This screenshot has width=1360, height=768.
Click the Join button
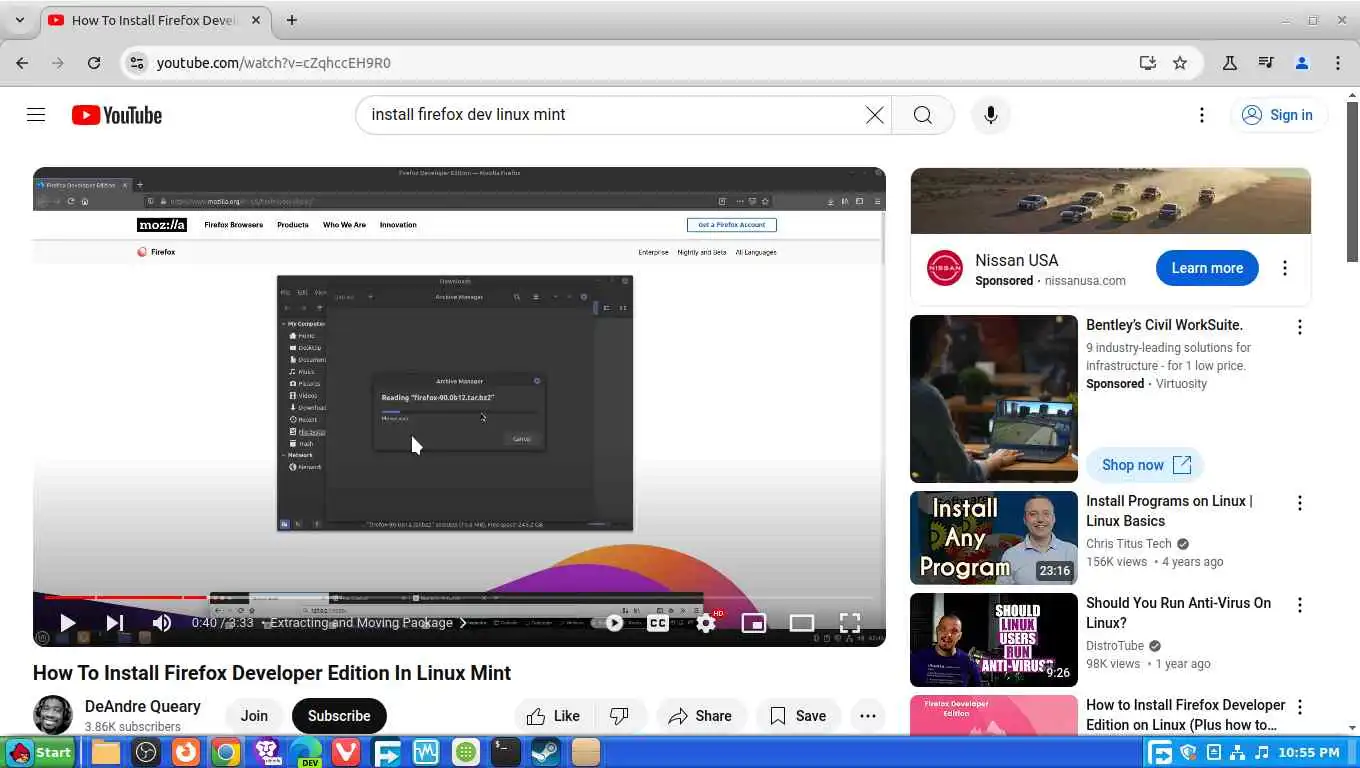[x=254, y=716]
